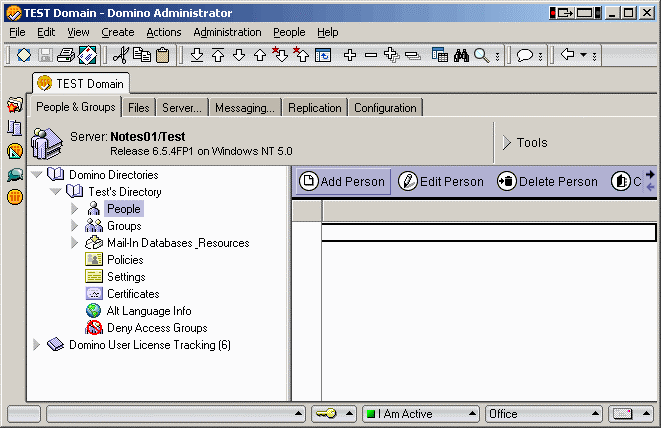Click the binoculars Find icon
Image resolution: width=661 pixels, height=428 pixels.
[x=461, y=55]
